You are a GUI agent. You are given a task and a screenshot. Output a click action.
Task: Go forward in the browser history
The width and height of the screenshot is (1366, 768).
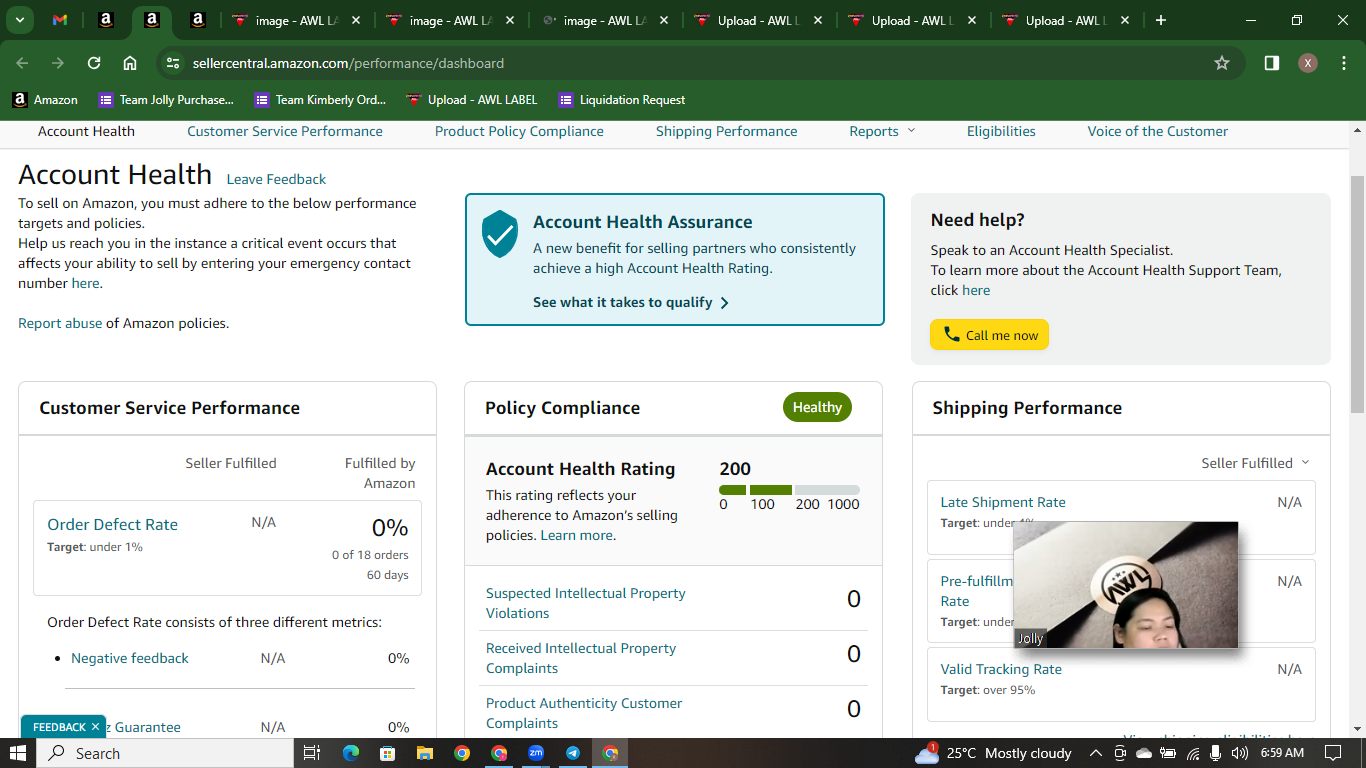[x=58, y=63]
